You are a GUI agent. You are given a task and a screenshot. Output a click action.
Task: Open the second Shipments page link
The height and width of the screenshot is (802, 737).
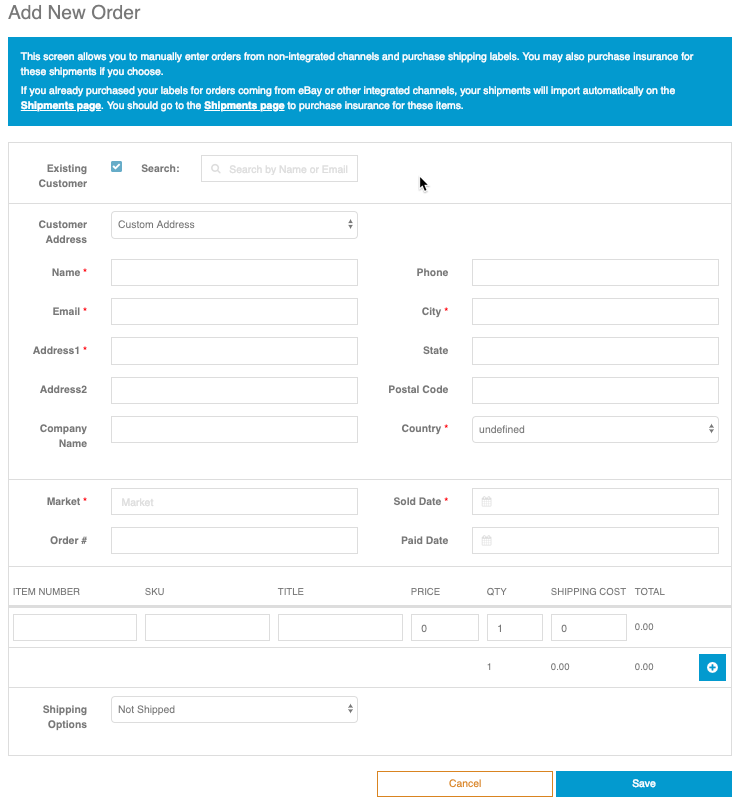[244, 106]
